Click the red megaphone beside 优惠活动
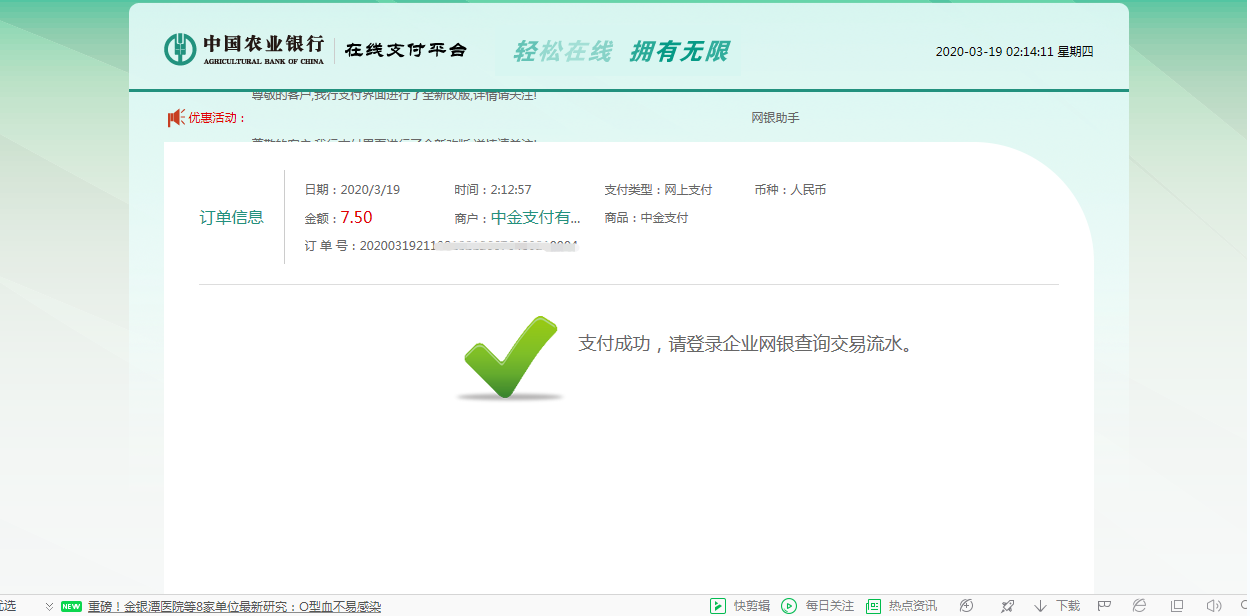 click(172, 117)
